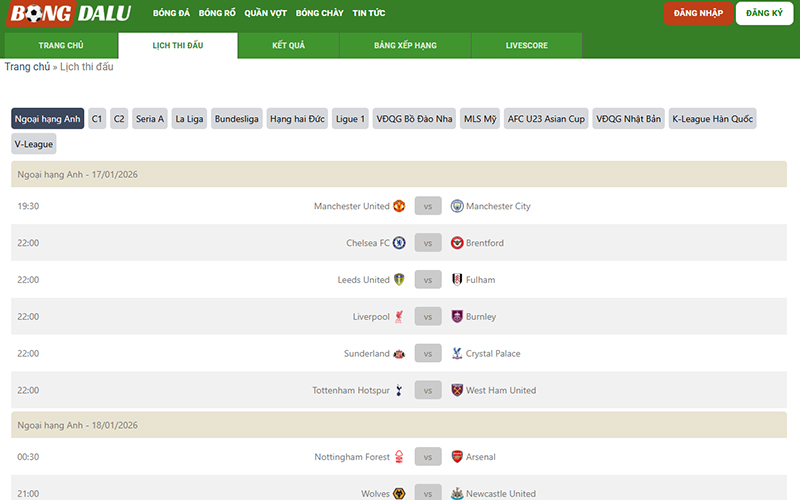This screenshot has width=800, height=500.
Task: Click the West Ham United crest
Action: 457,390
